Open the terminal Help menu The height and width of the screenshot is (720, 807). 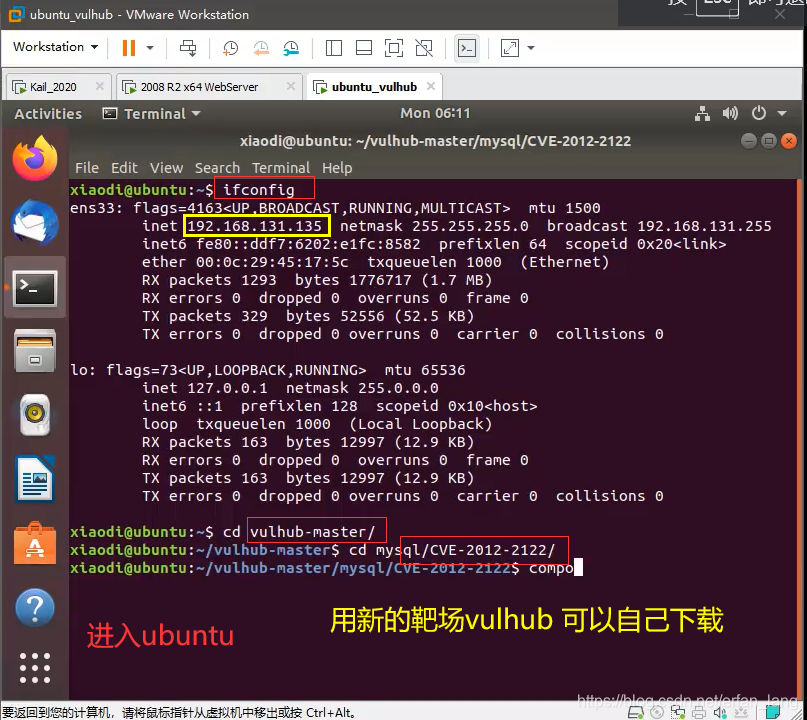pos(337,168)
